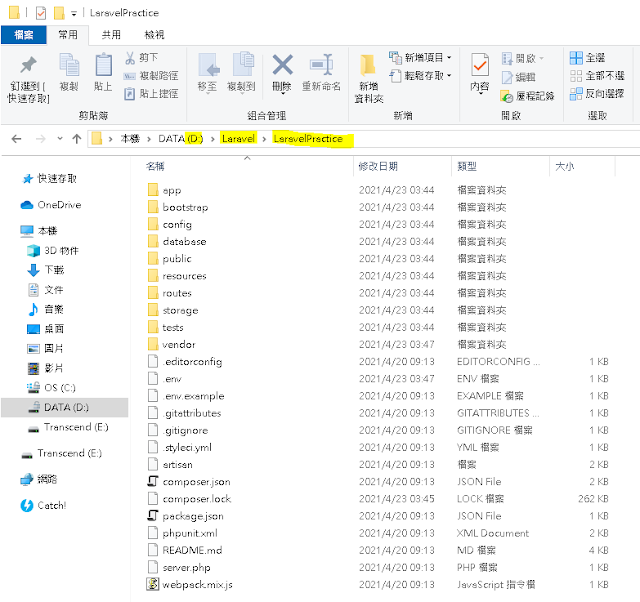Click DATA (D:) in the address bar
This screenshot has width=640, height=602.
coord(180,139)
